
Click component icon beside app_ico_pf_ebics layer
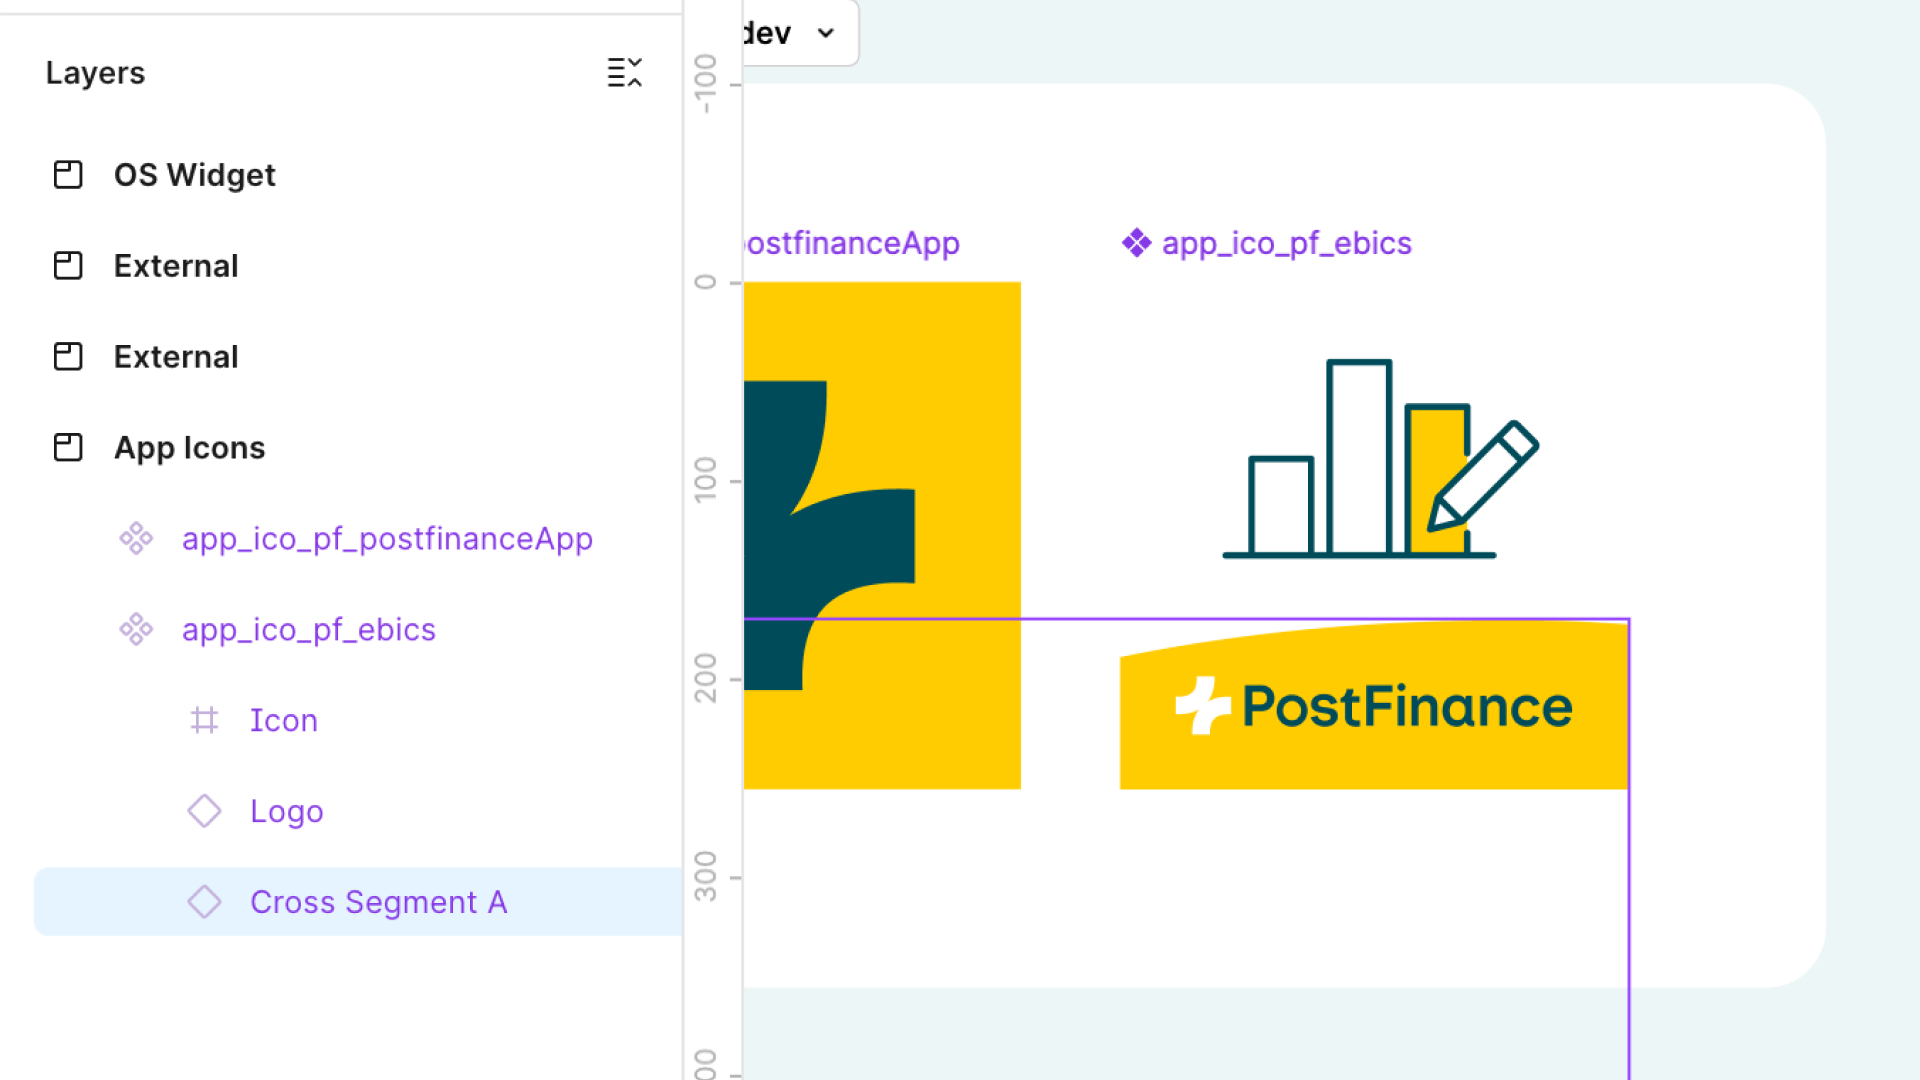136,629
